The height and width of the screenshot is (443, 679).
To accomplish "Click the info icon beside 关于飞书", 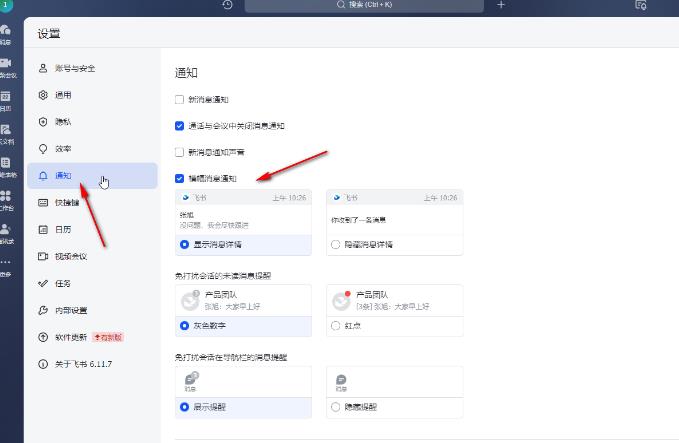I will [x=43, y=364].
